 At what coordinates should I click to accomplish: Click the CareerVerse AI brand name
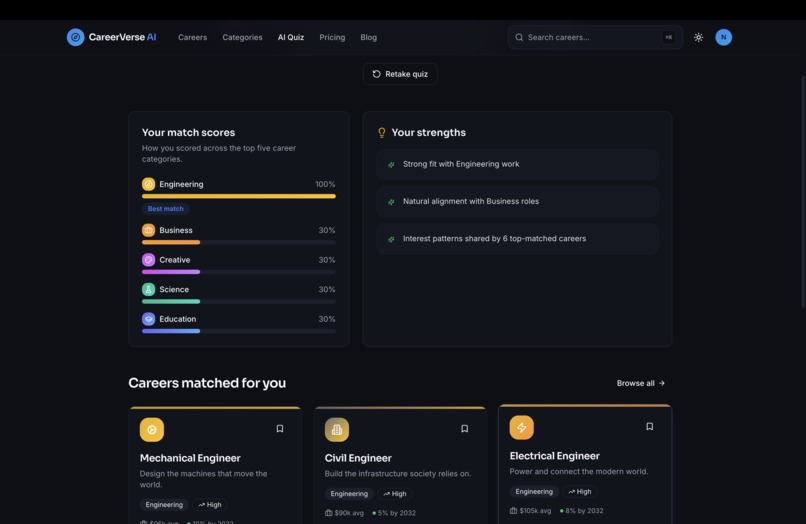[x=122, y=37]
